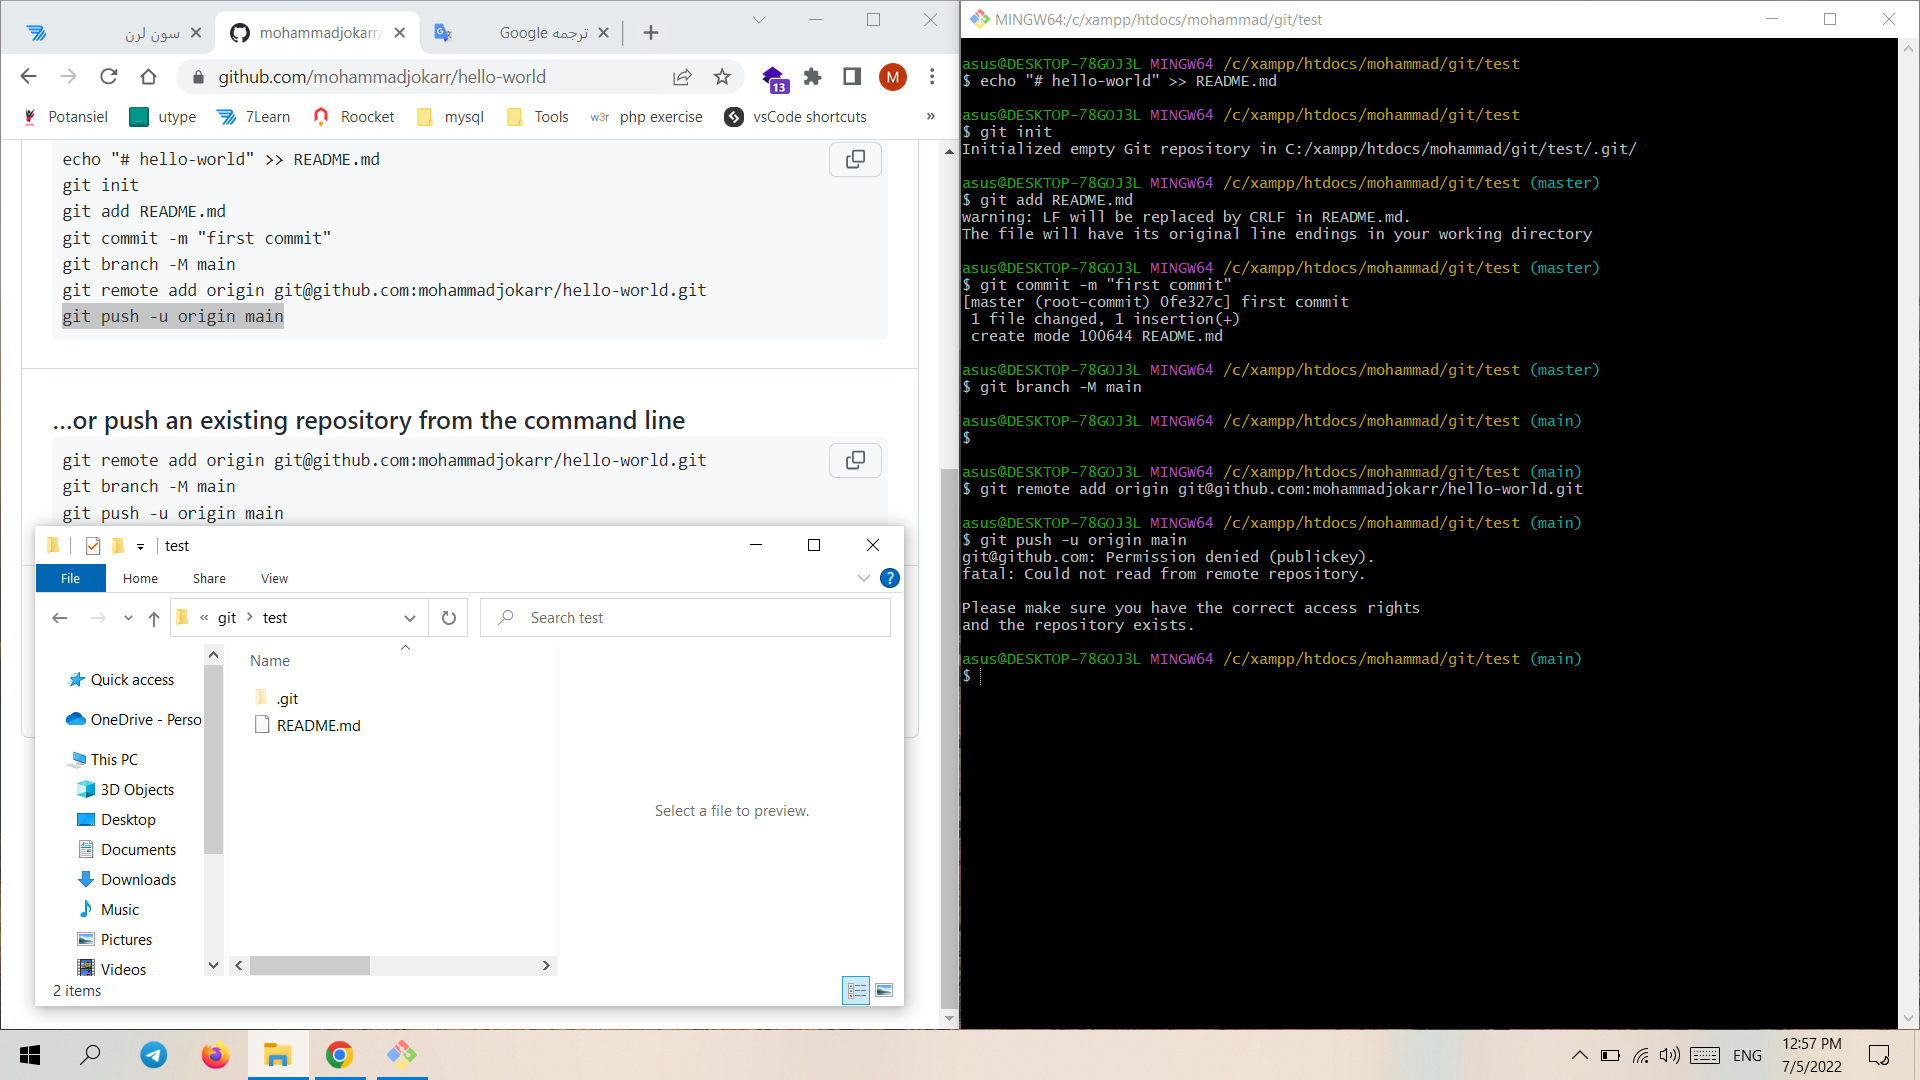This screenshot has width=1920, height=1080.
Task: Expand the Explorer address path dropdown
Action: click(409, 618)
